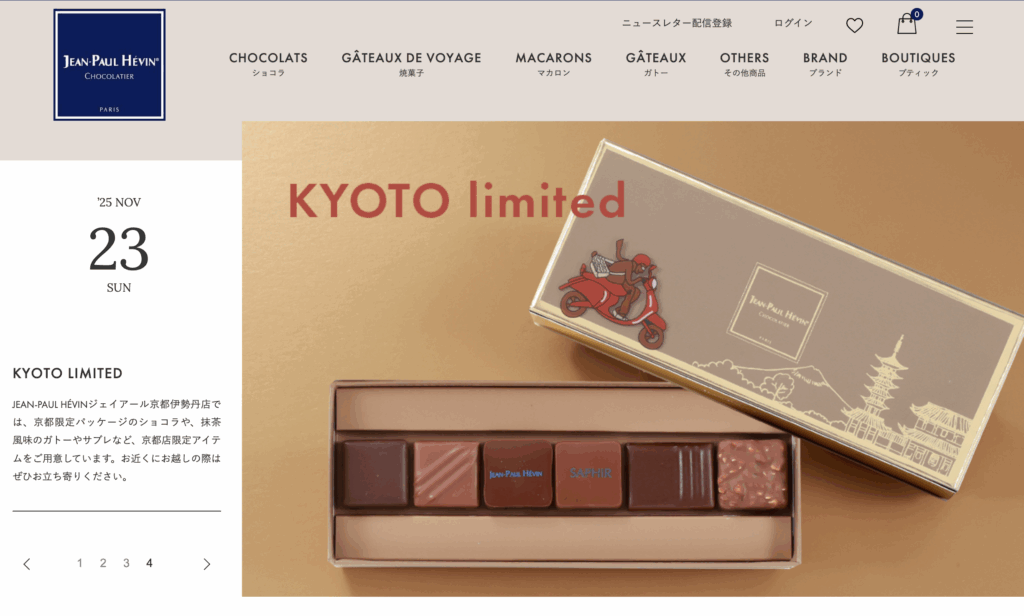Open the BRAND menu

click(x=825, y=64)
